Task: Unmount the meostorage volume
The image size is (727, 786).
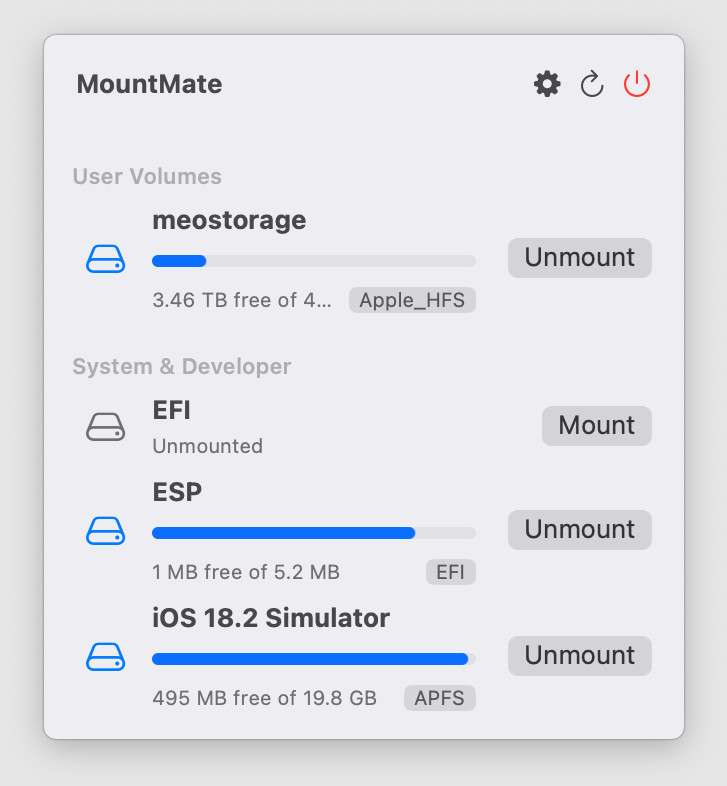Action: click(x=580, y=258)
